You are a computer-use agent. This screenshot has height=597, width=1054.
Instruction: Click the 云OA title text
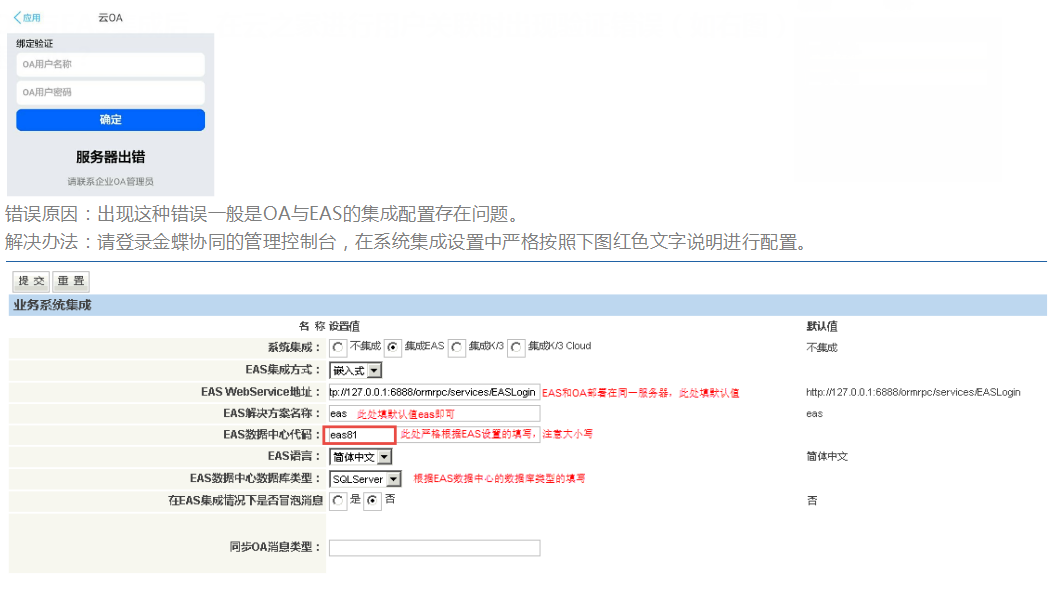(110, 18)
